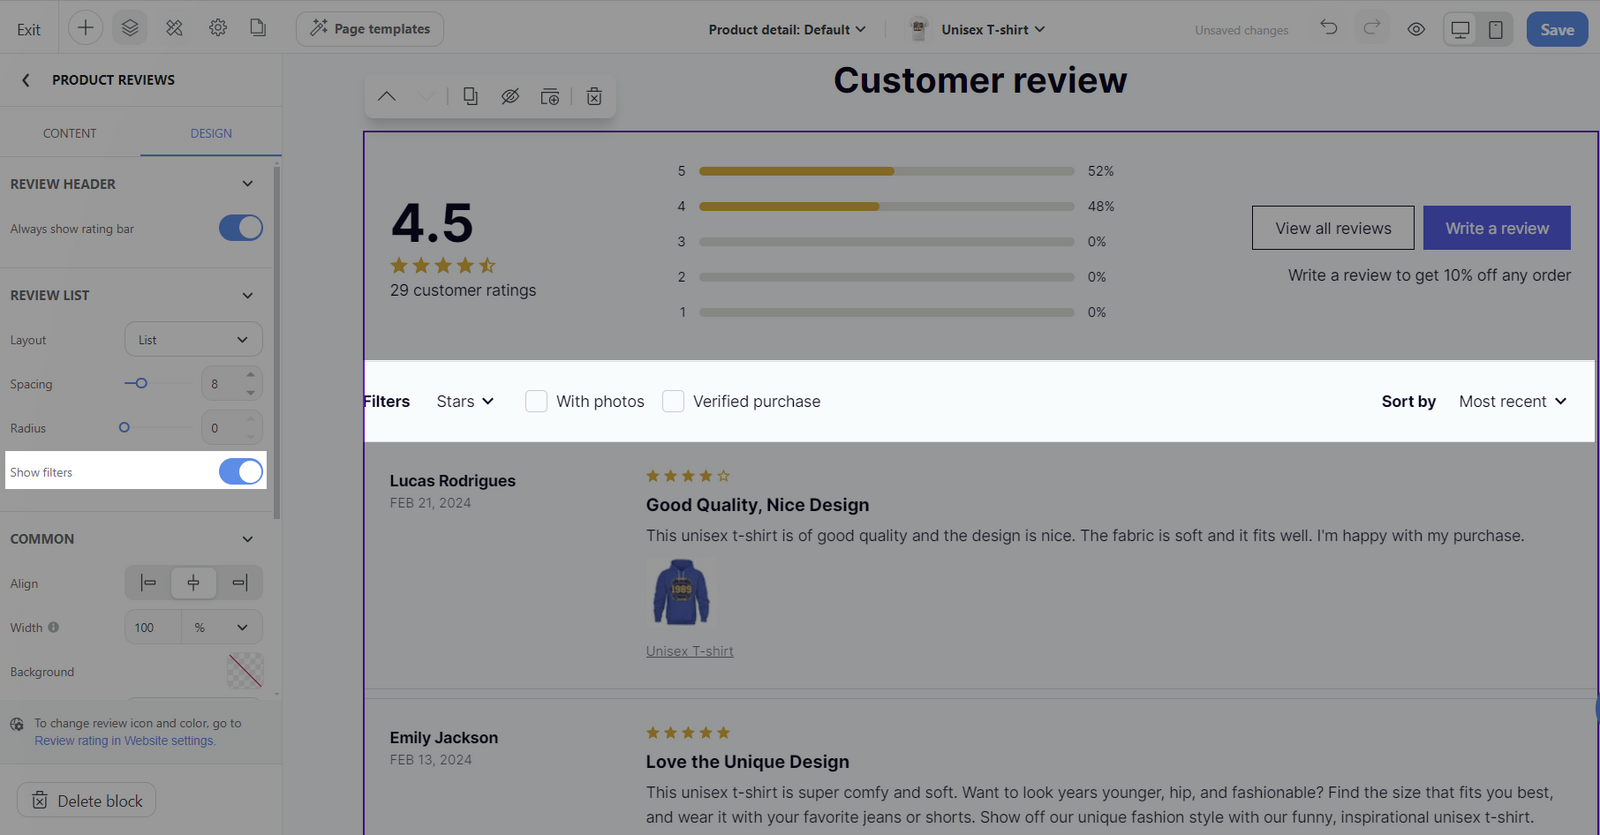
Task: Delete block from floating toolbar
Action: (594, 96)
